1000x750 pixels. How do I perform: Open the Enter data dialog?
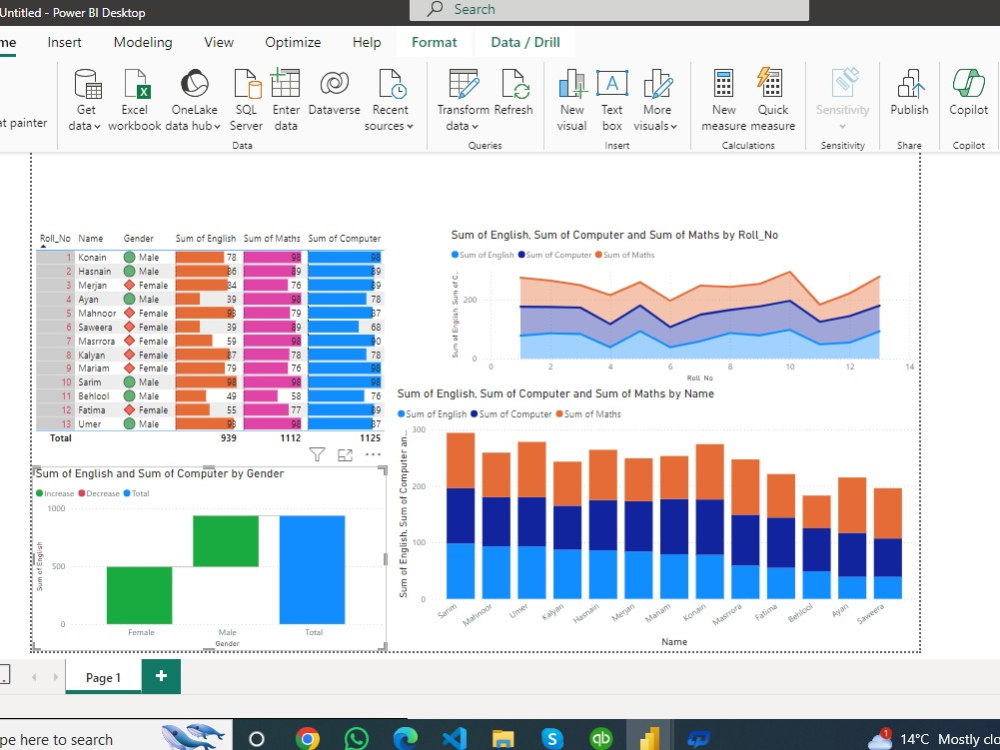(x=286, y=97)
